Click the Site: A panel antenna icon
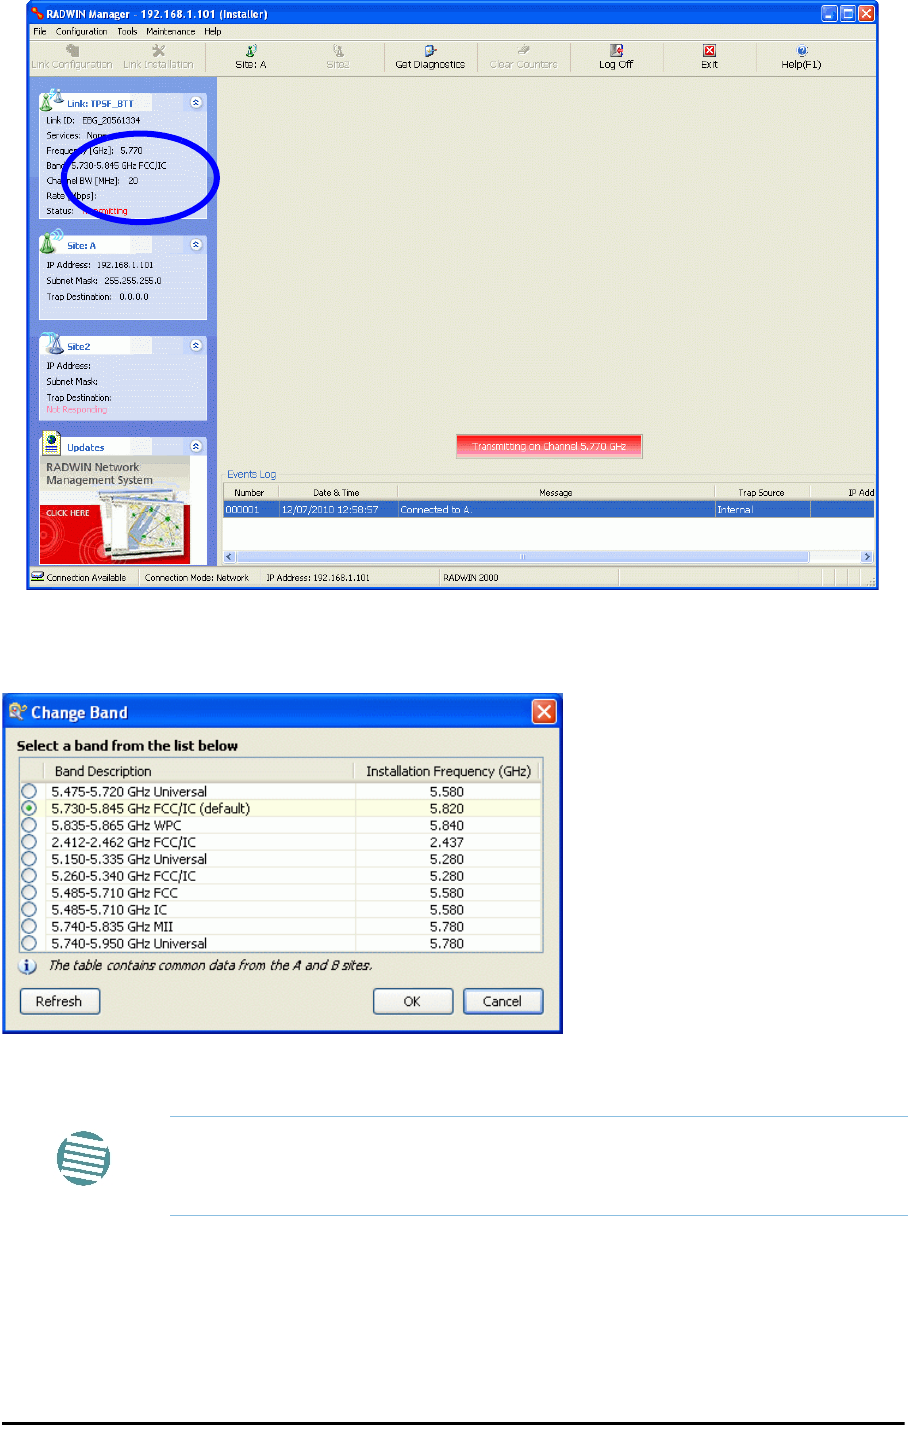The height and width of the screenshot is (1441, 908). [52, 242]
